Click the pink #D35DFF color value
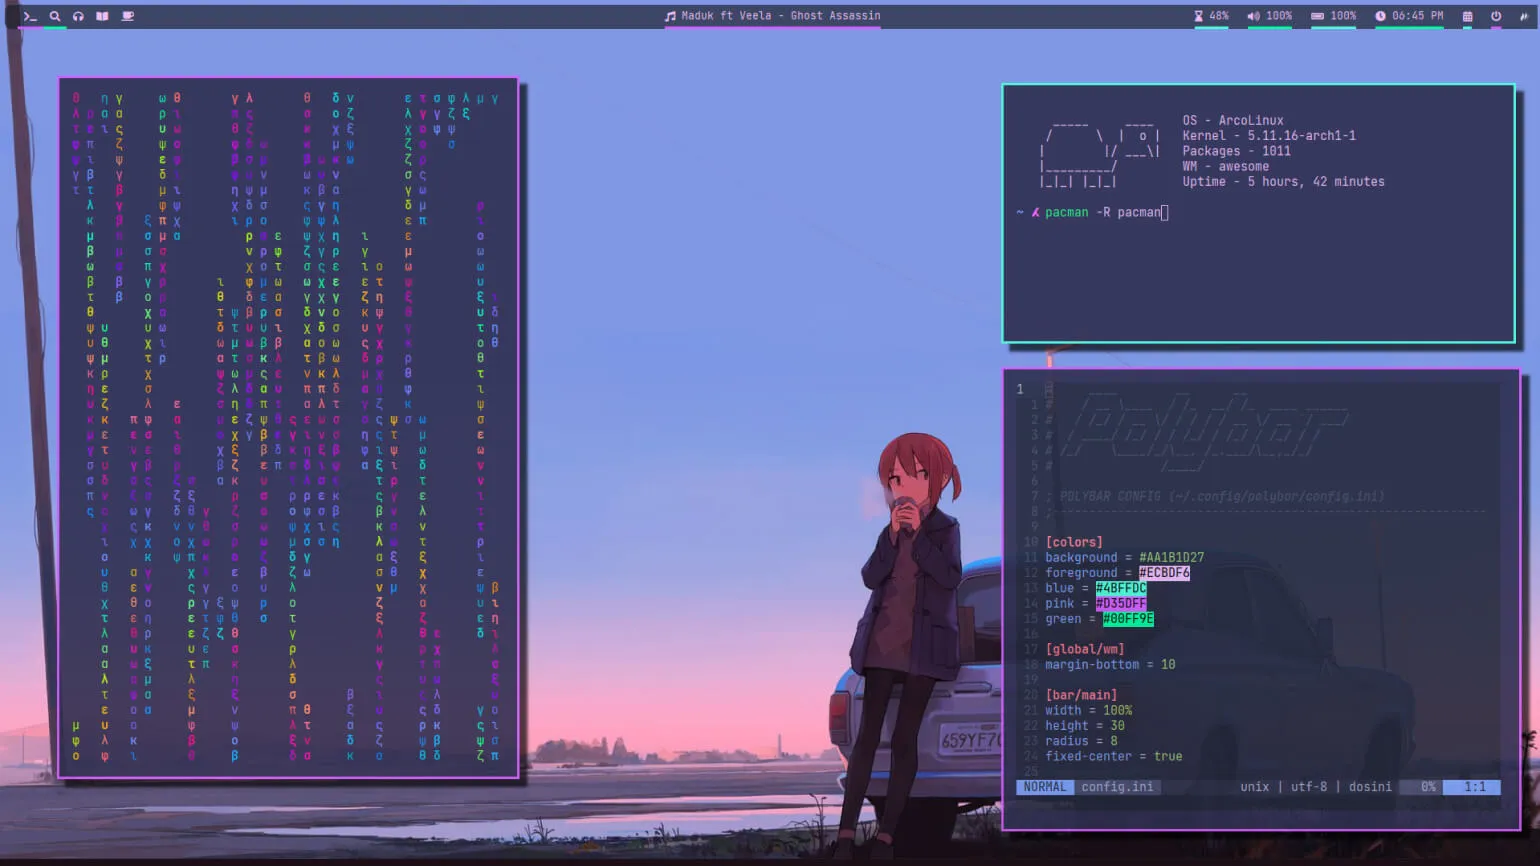 (1120, 604)
